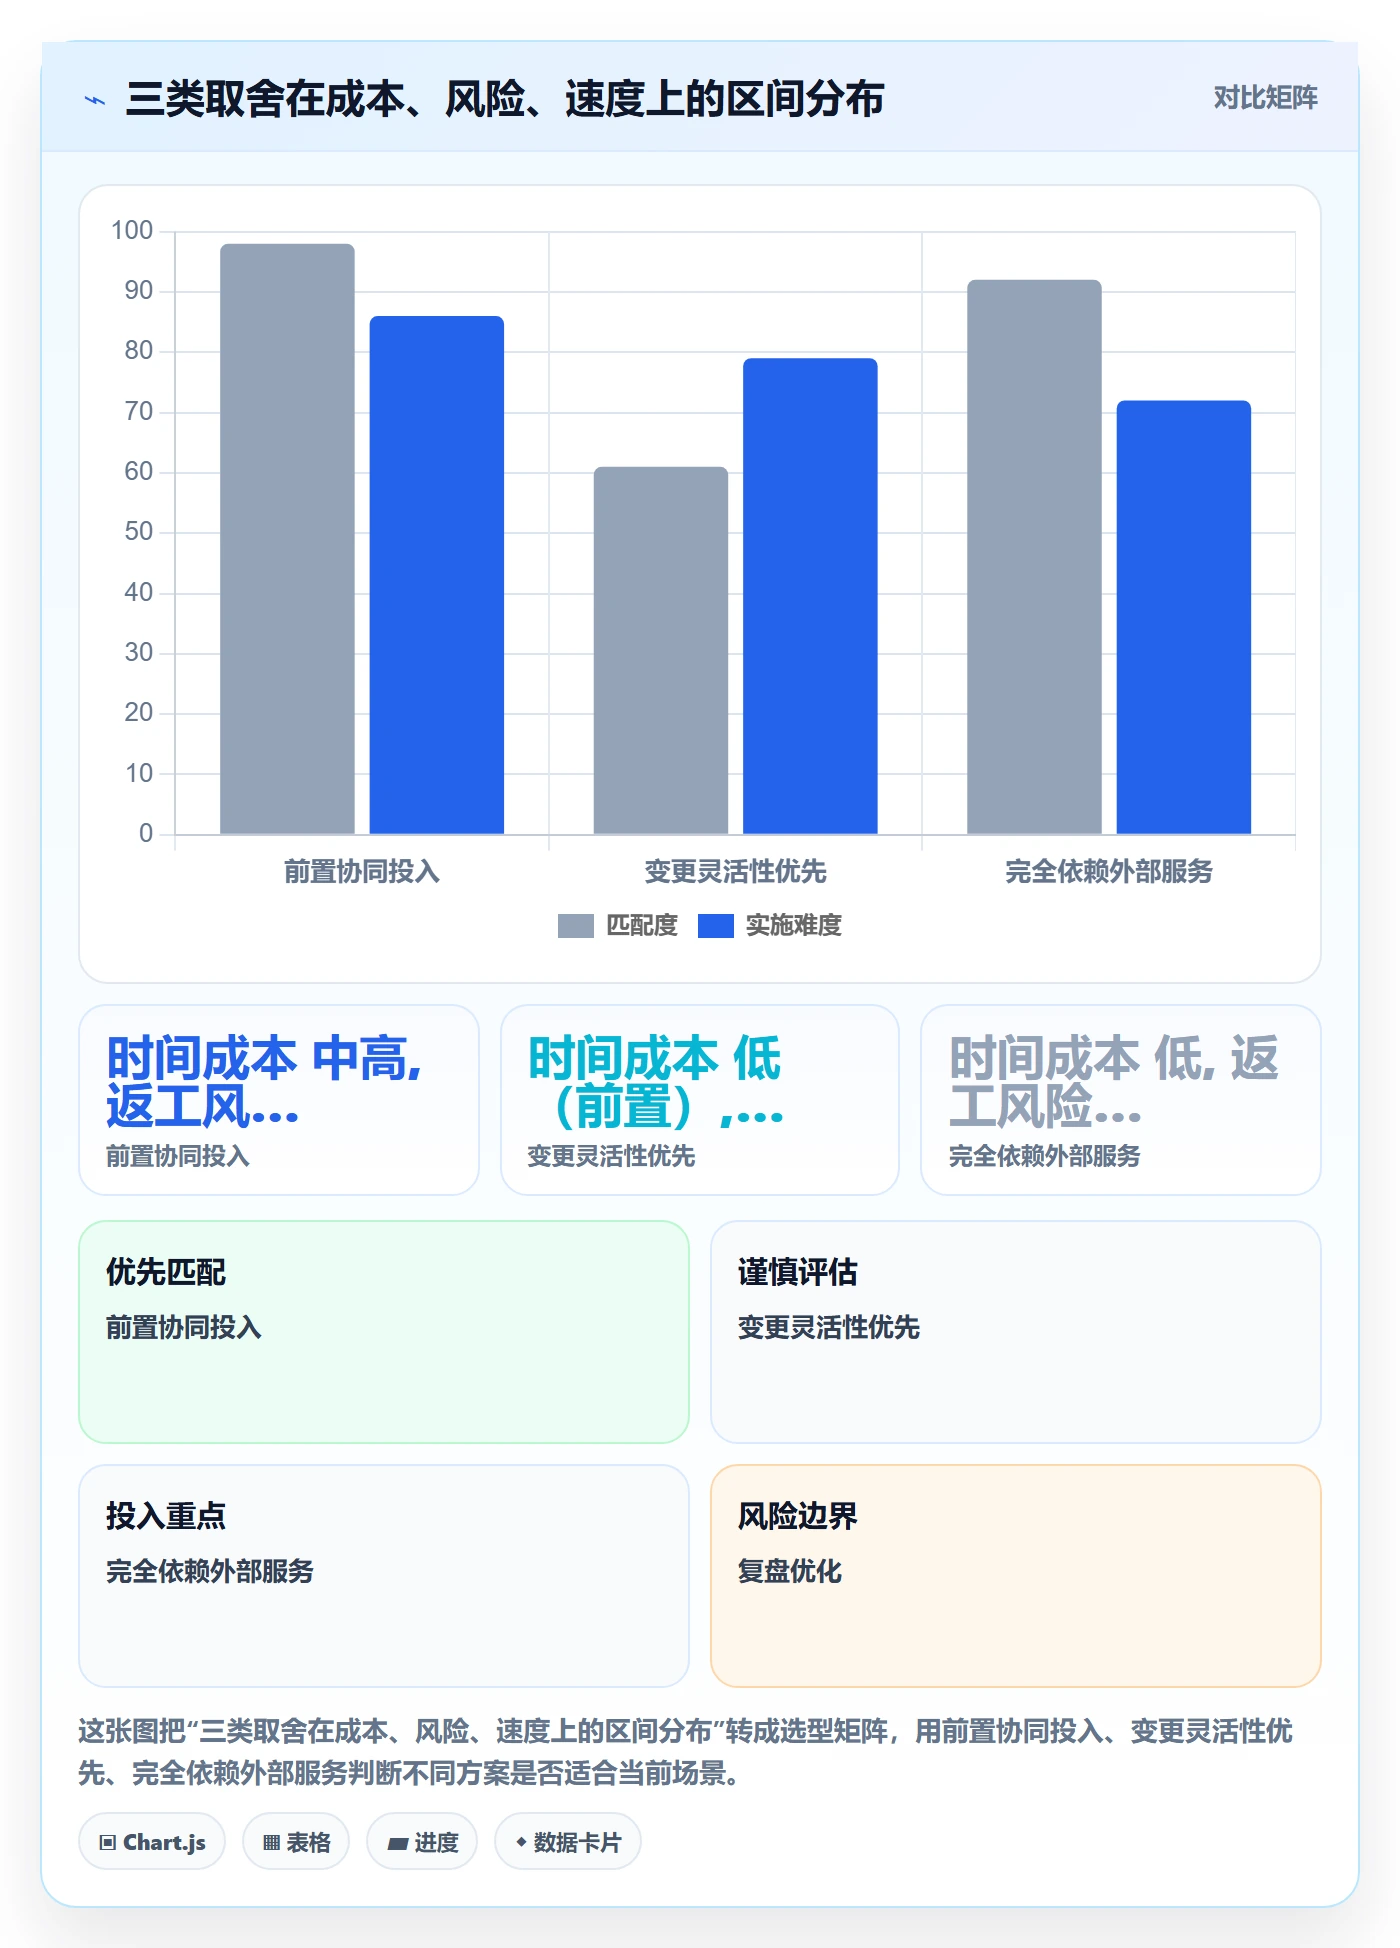This screenshot has height=1948, width=1400.
Task: Click the gray 匹配度 bar for 完全依赖外部服务
Action: coord(1034,557)
